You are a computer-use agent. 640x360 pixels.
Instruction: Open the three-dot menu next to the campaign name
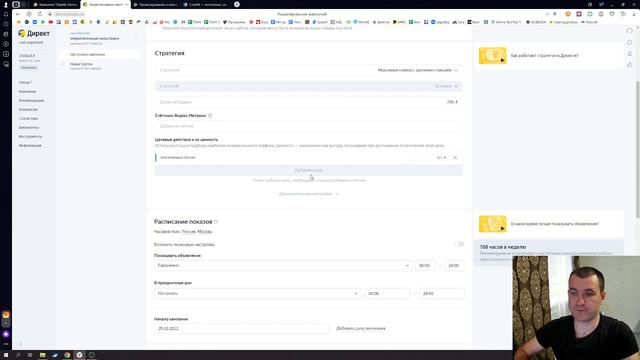pyautogui.click(x=136, y=38)
